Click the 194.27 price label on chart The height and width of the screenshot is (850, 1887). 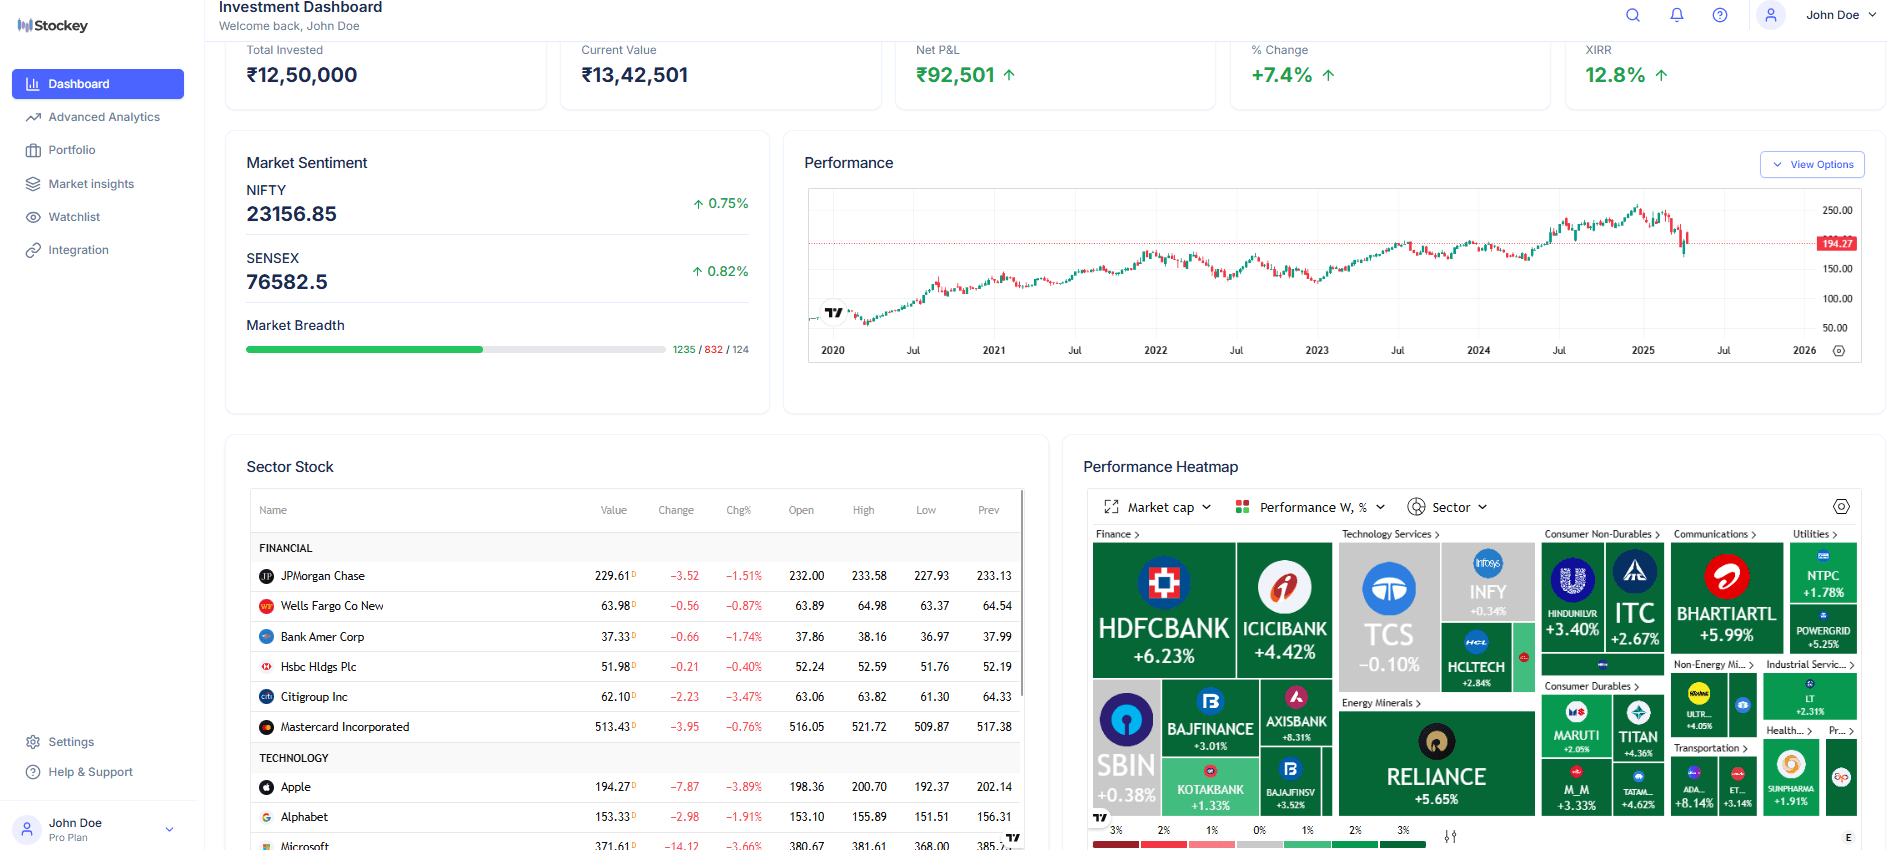[x=1837, y=243]
